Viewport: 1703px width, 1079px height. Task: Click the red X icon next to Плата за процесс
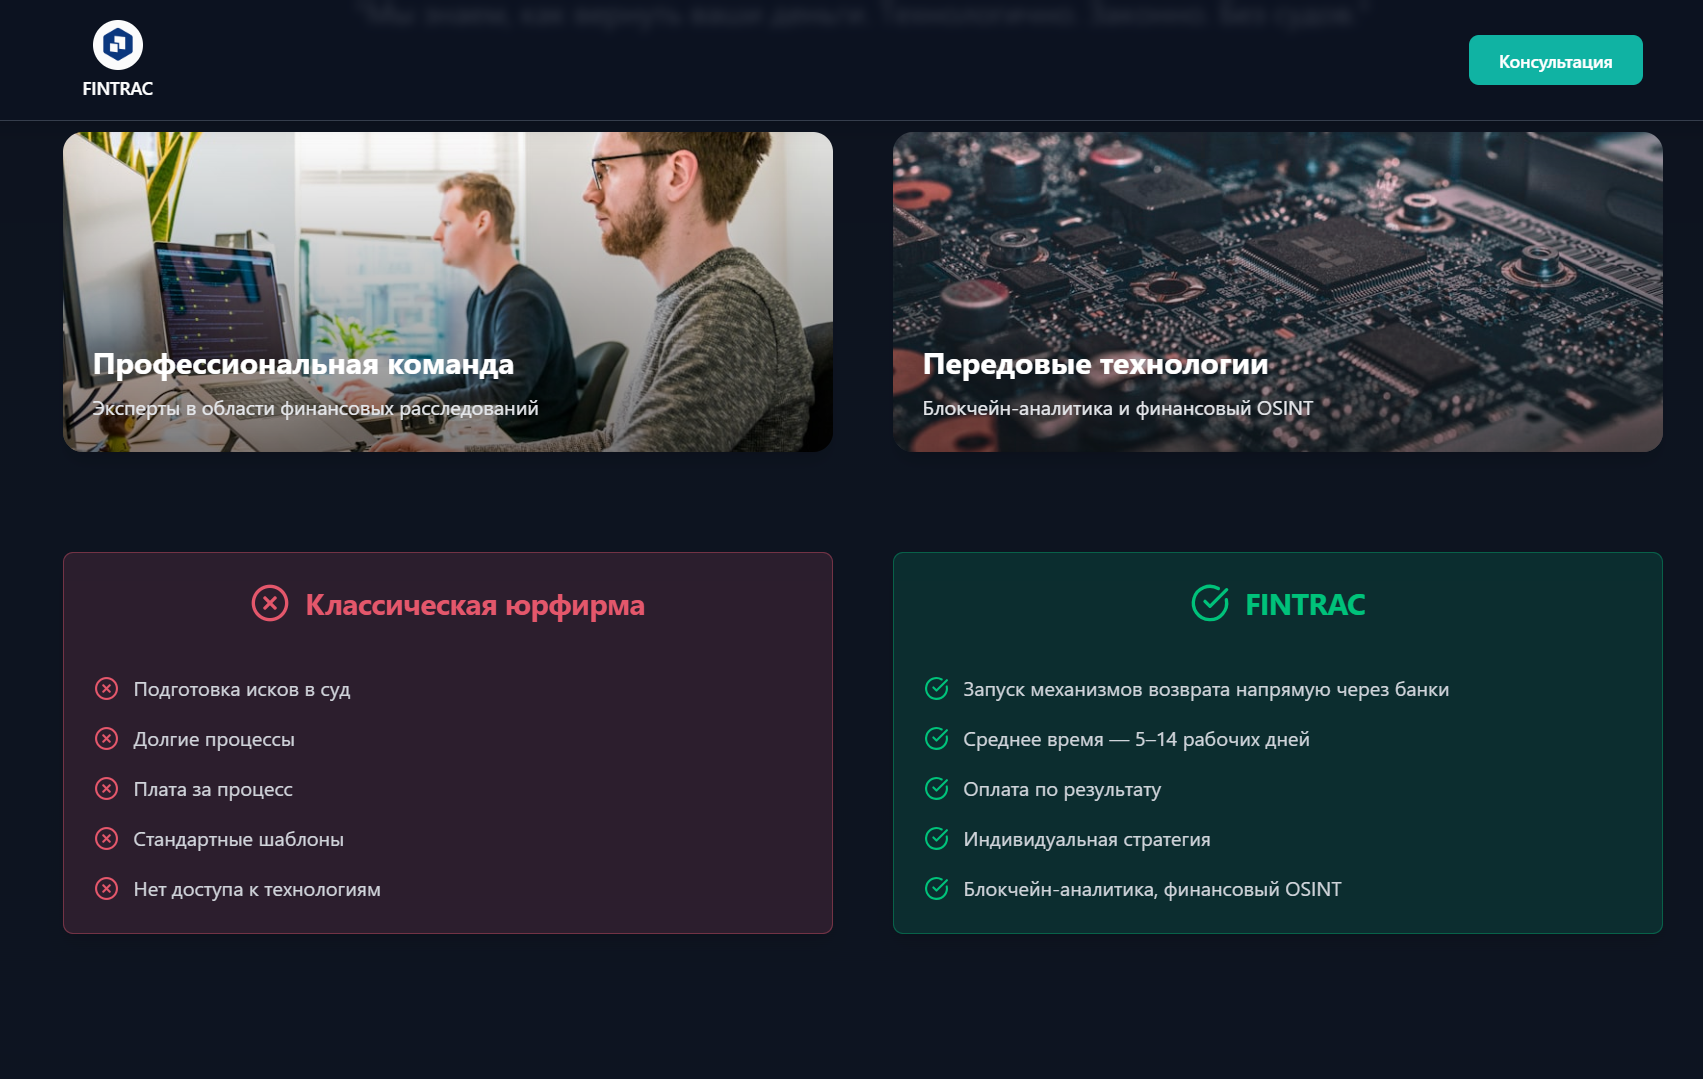pos(107,789)
